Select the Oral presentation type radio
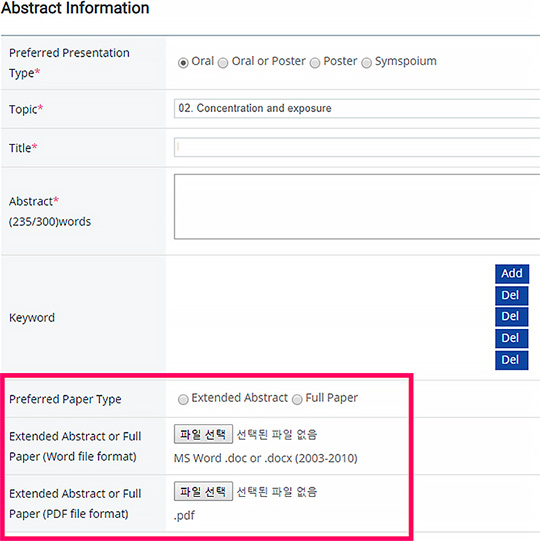Image resolution: width=540 pixels, height=541 pixels. click(183, 63)
